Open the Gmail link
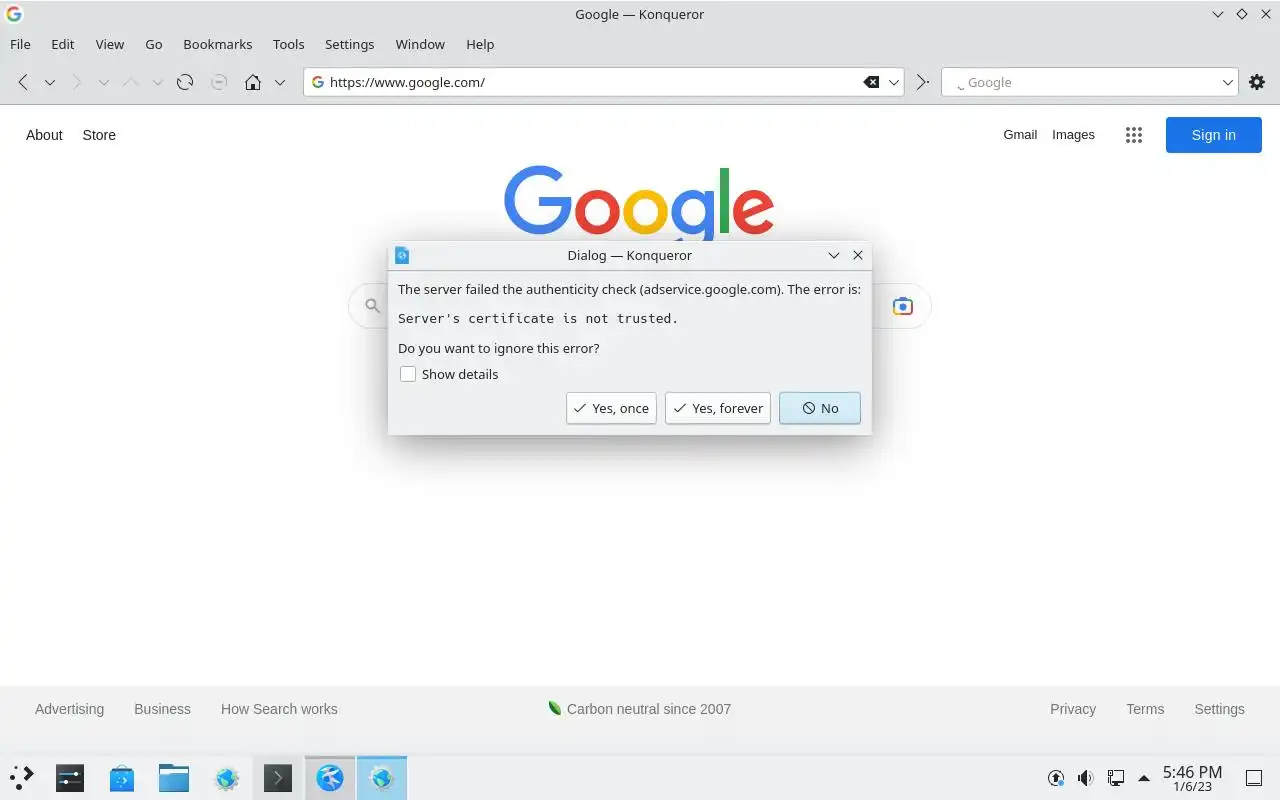The image size is (1280, 800). [x=1020, y=135]
